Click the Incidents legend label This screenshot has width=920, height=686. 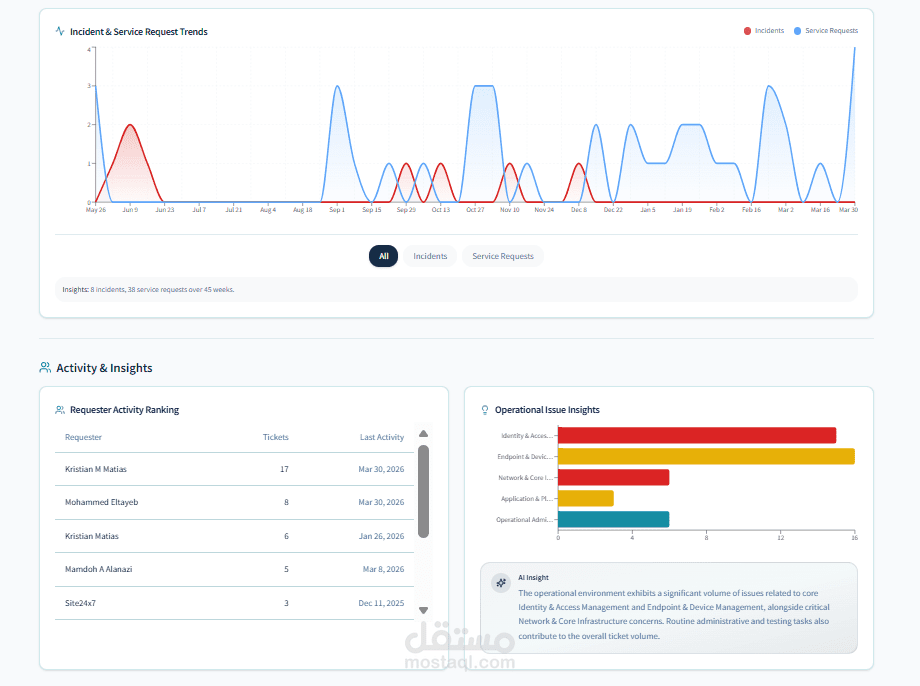pos(769,31)
